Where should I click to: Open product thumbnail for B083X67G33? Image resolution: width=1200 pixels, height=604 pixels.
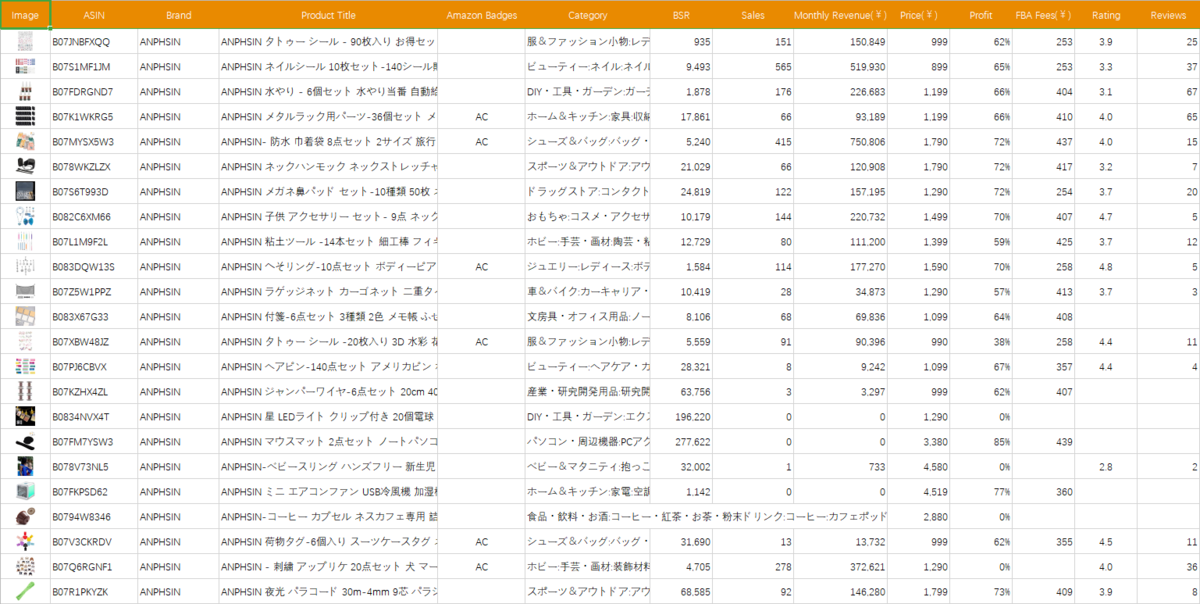25,317
